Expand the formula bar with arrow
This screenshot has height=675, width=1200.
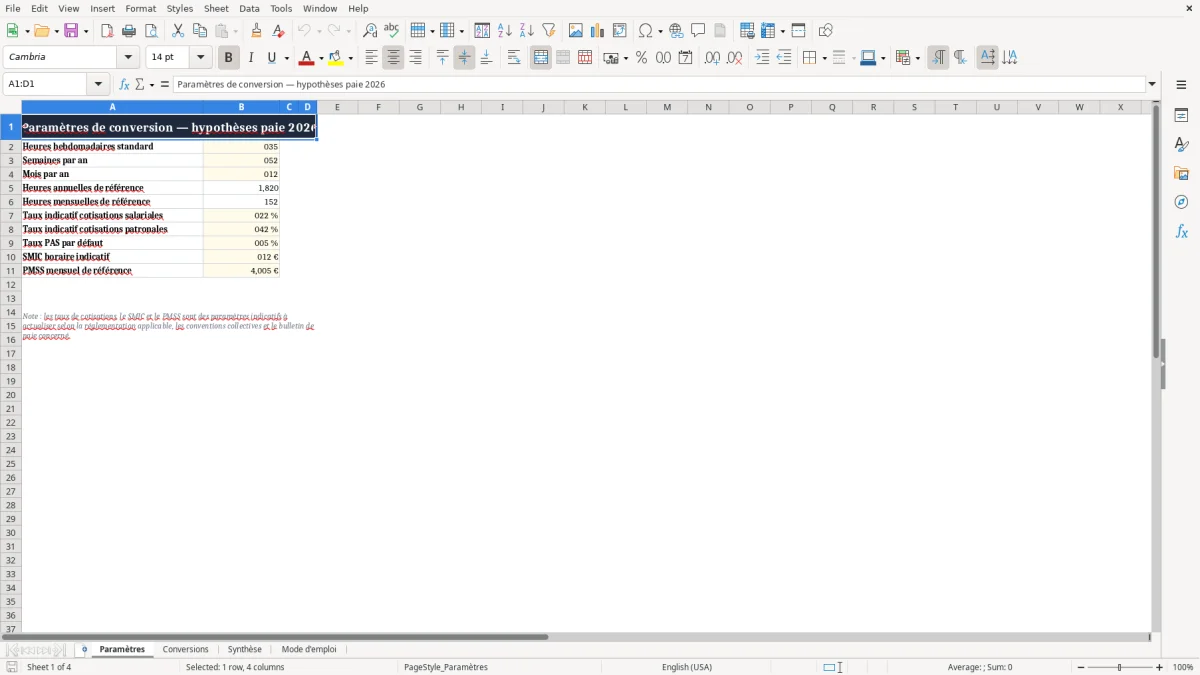tap(1152, 85)
